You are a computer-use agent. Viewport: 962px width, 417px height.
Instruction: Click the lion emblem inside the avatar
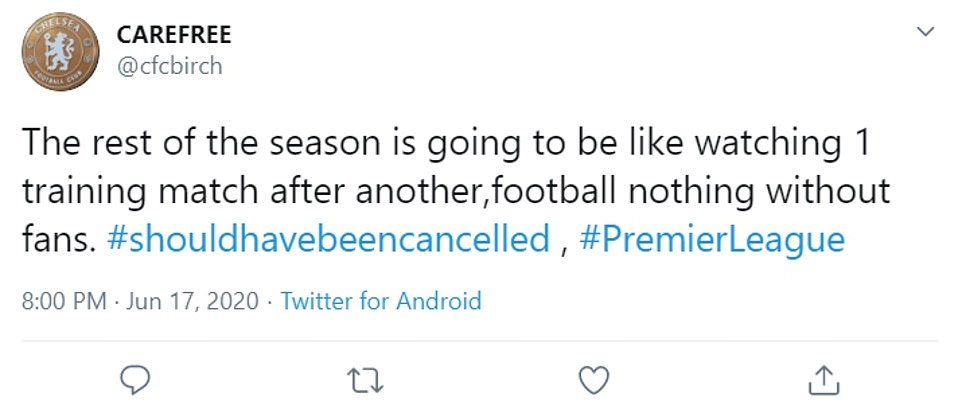click(x=60, y=52)
